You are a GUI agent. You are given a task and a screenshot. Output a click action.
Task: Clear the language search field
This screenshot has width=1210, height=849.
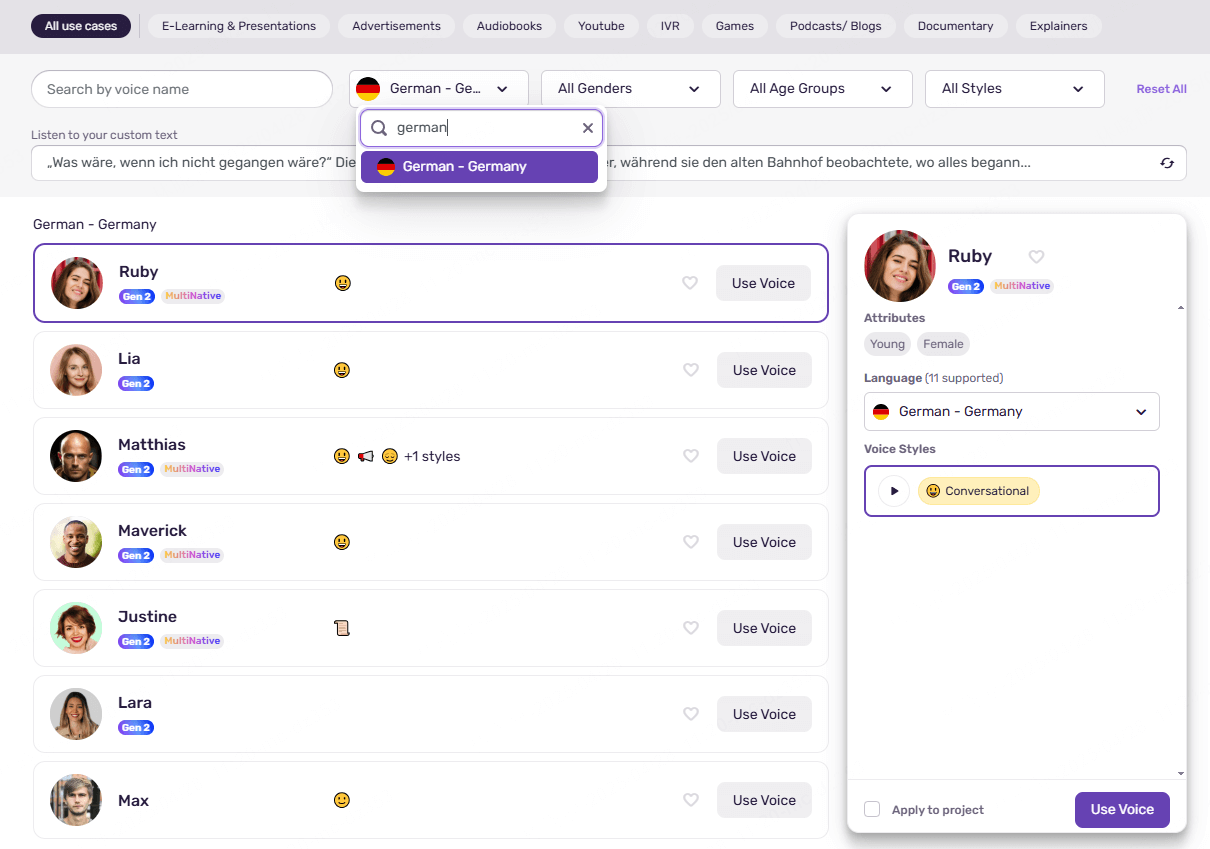pos(588,128)
